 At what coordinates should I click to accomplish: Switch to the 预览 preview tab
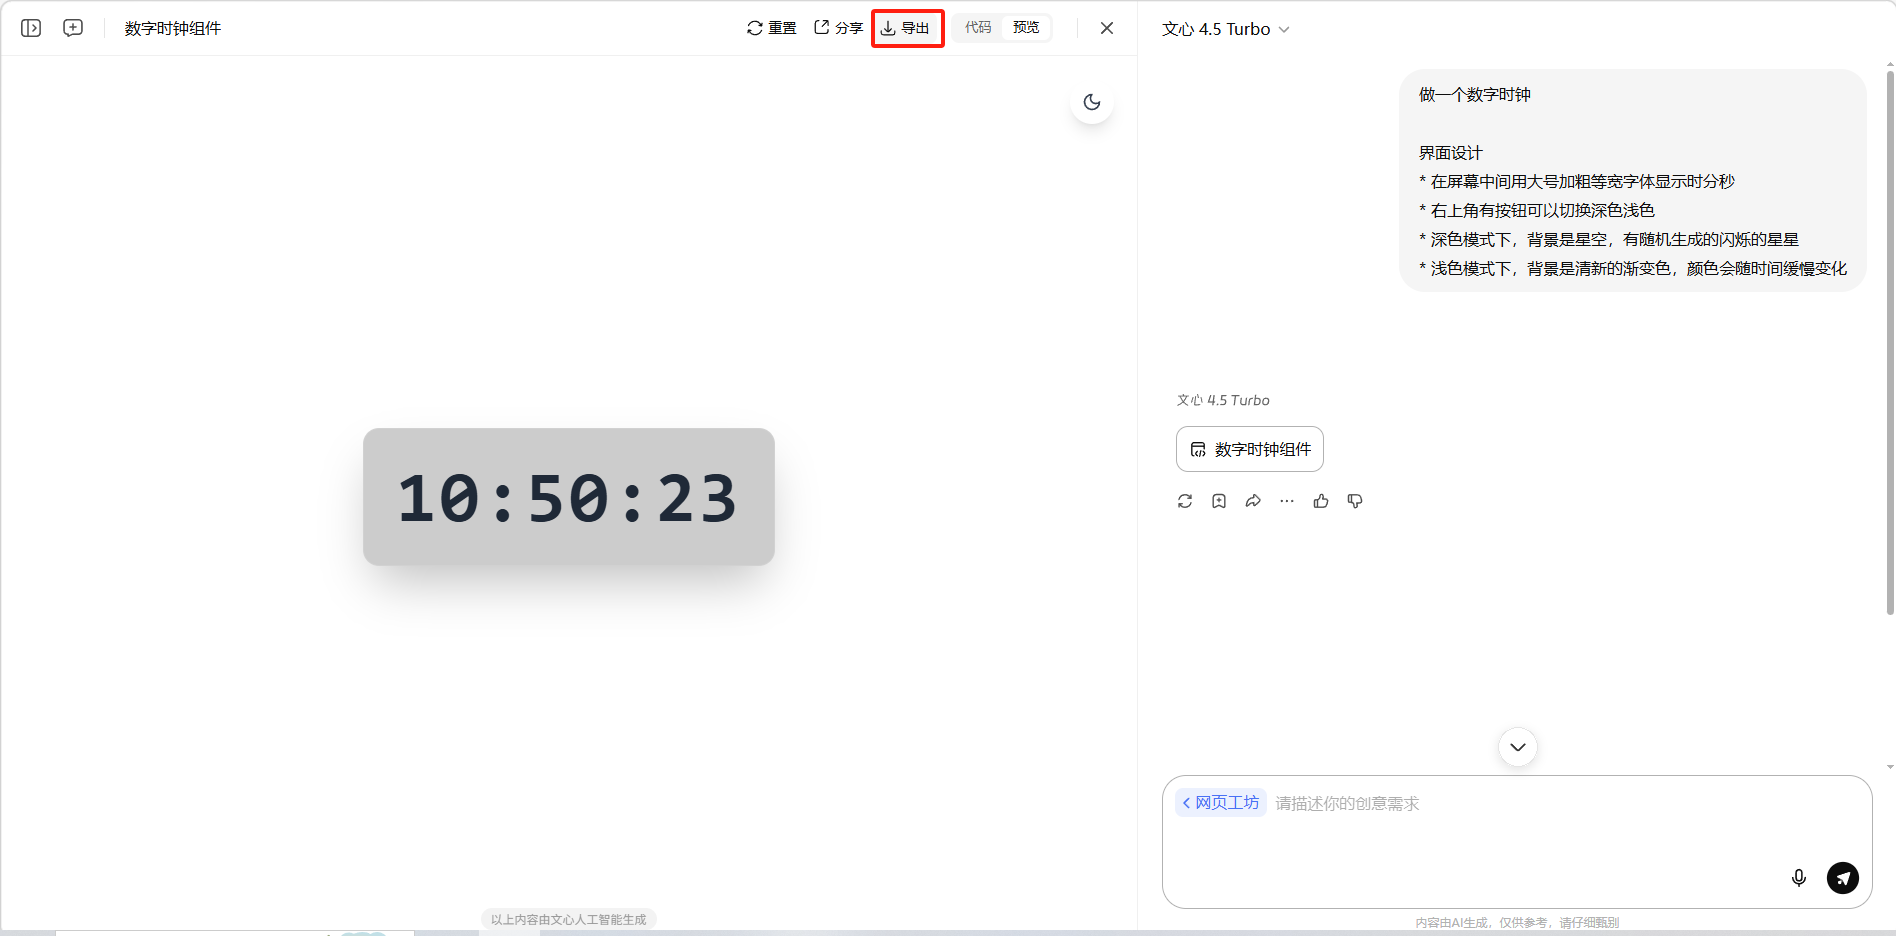click(1026, 28)
